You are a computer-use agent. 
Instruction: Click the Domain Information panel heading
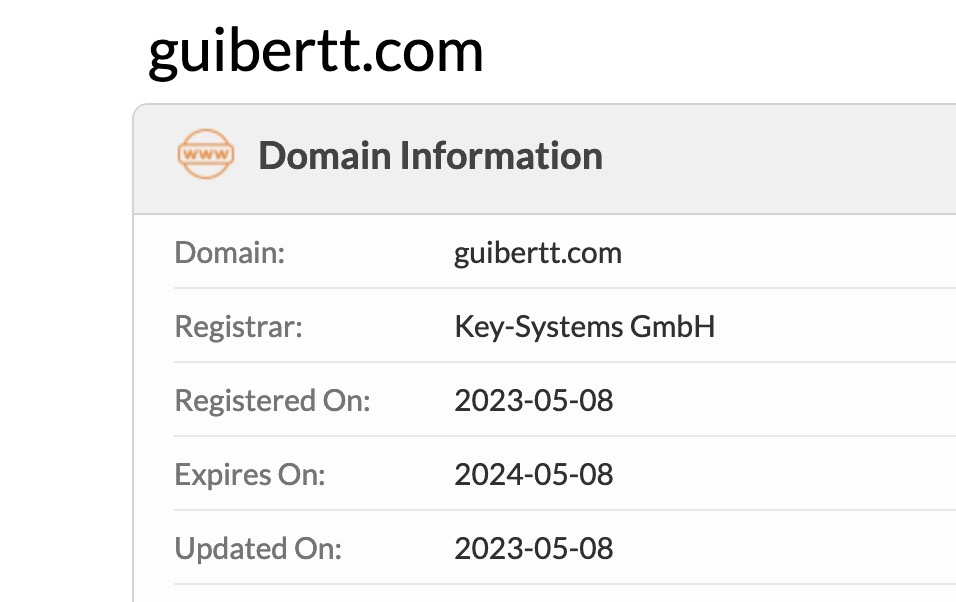click(430, 156)
